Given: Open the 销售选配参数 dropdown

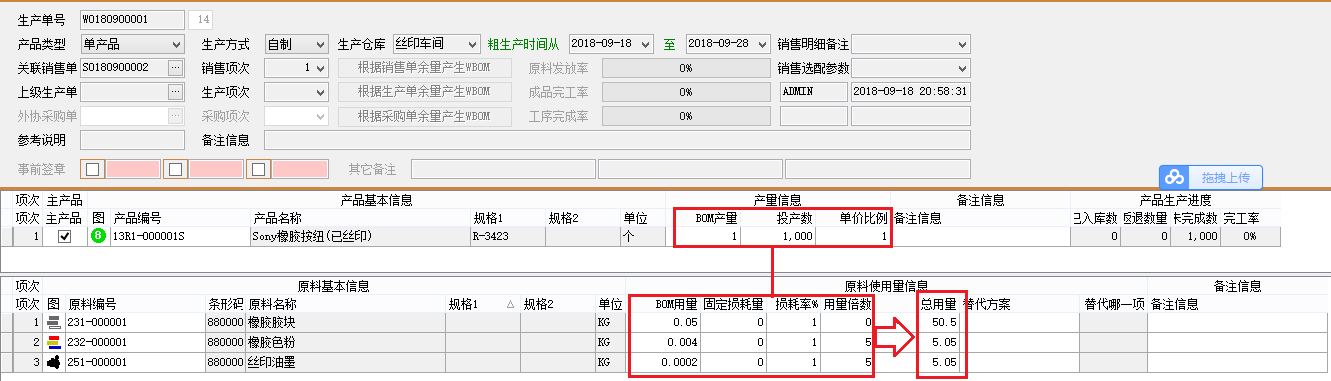Looking at the screenshot, I should click(x=963, y=68).
